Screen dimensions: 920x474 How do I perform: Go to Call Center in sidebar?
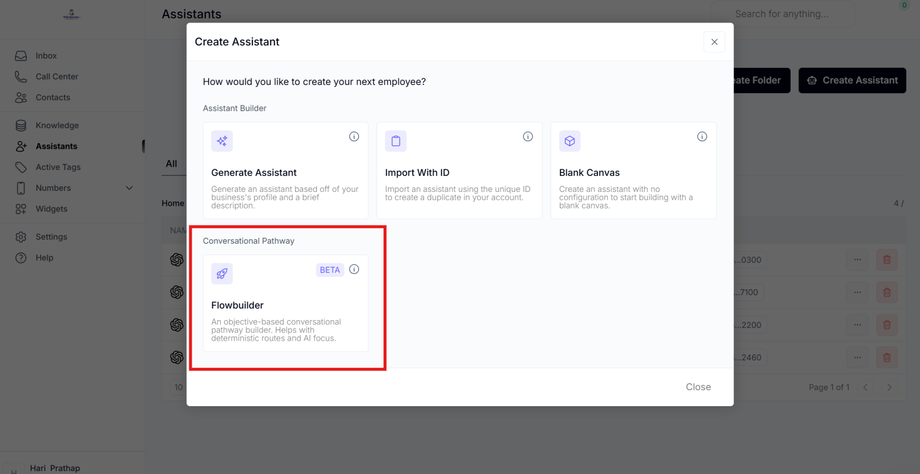(56, 77)
